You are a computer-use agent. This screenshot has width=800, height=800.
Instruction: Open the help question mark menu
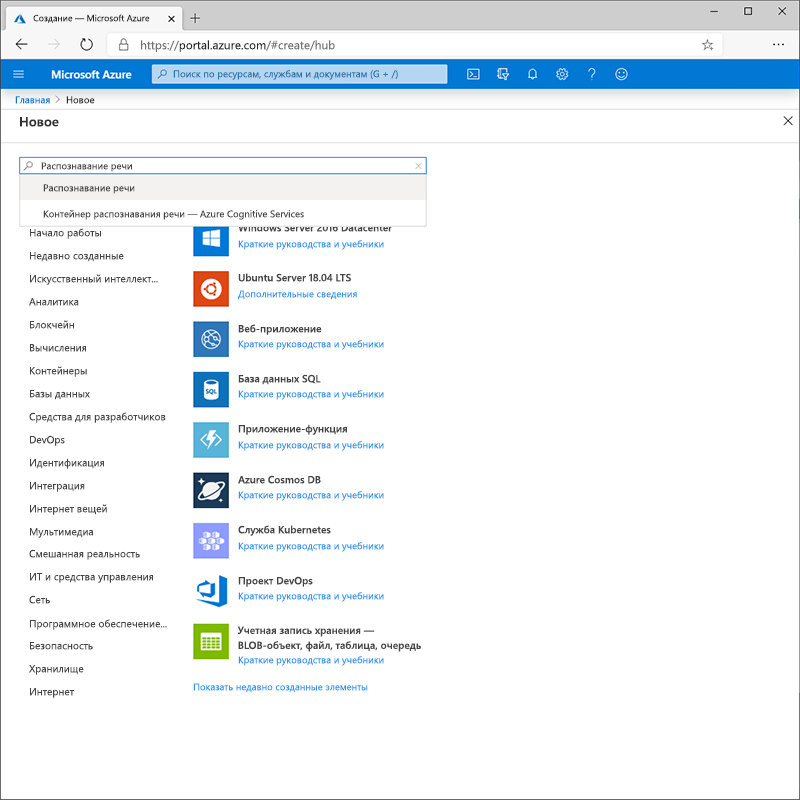tap(591, 74)
